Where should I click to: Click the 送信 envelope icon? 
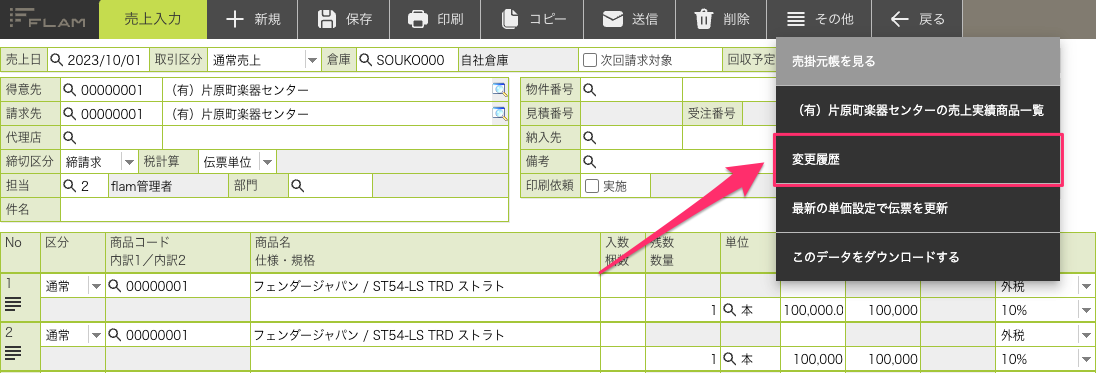(x=613, y=20)
